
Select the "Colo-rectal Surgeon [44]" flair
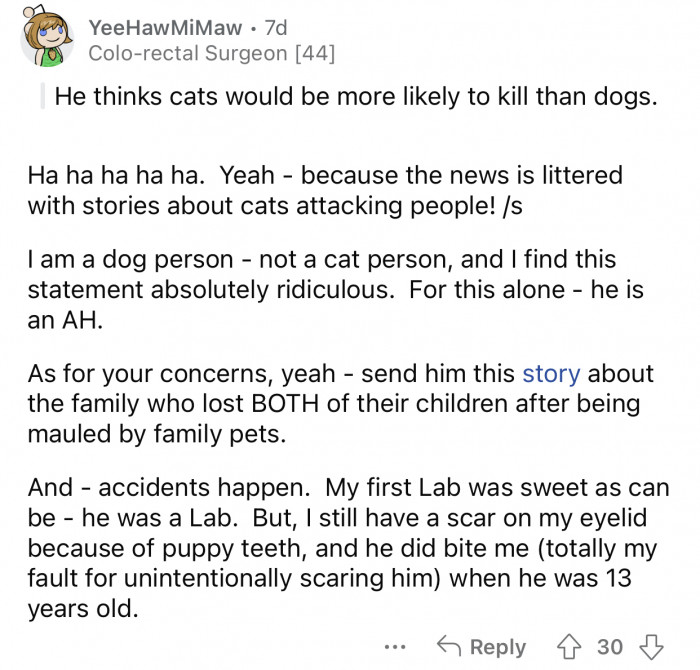click(211, 53)
